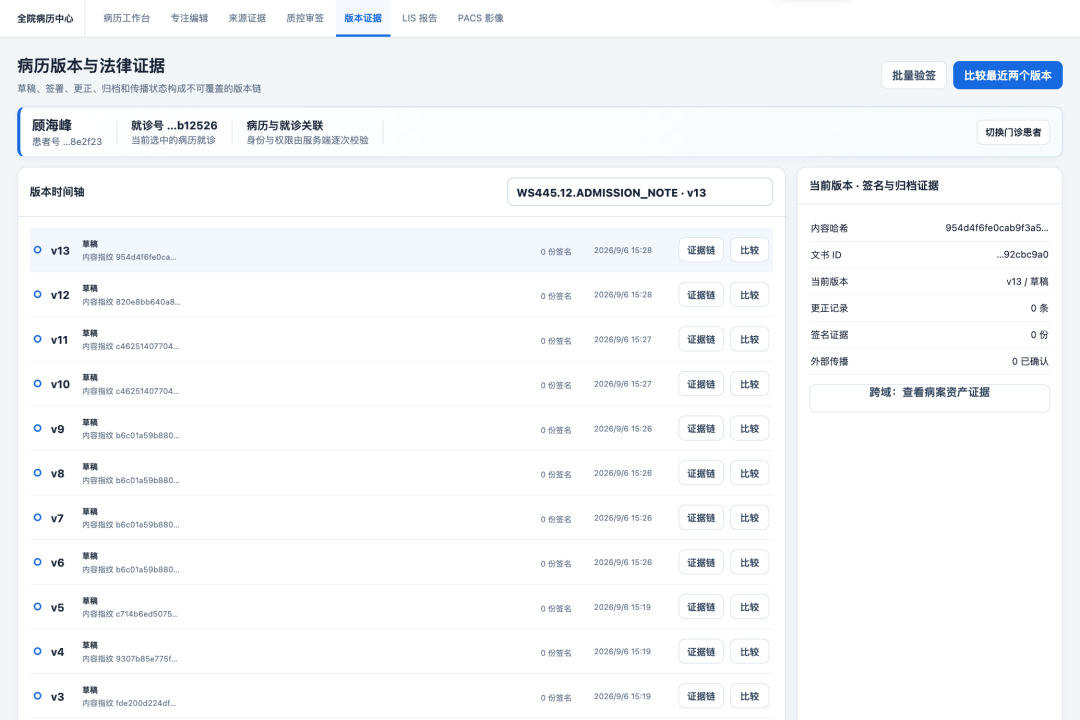
Task: Run 批量验签 batch signature check
Action: pyautogui.click(x=914, y=75)
